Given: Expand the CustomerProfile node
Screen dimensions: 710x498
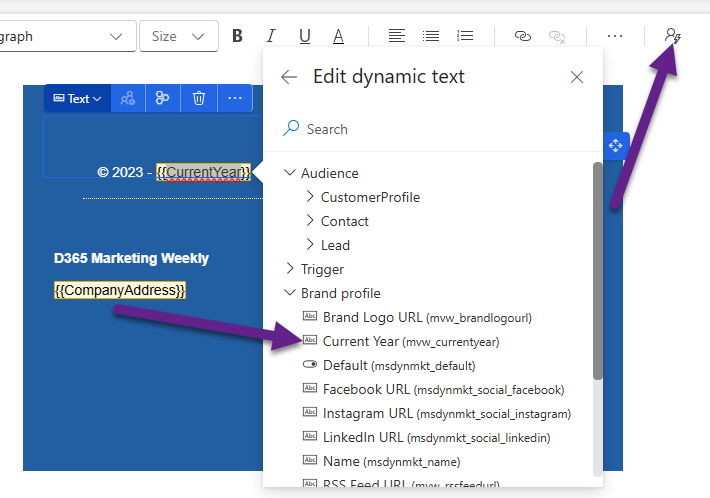Looking at the screenshot, I should pyautogui.click(x=310, y=197).
